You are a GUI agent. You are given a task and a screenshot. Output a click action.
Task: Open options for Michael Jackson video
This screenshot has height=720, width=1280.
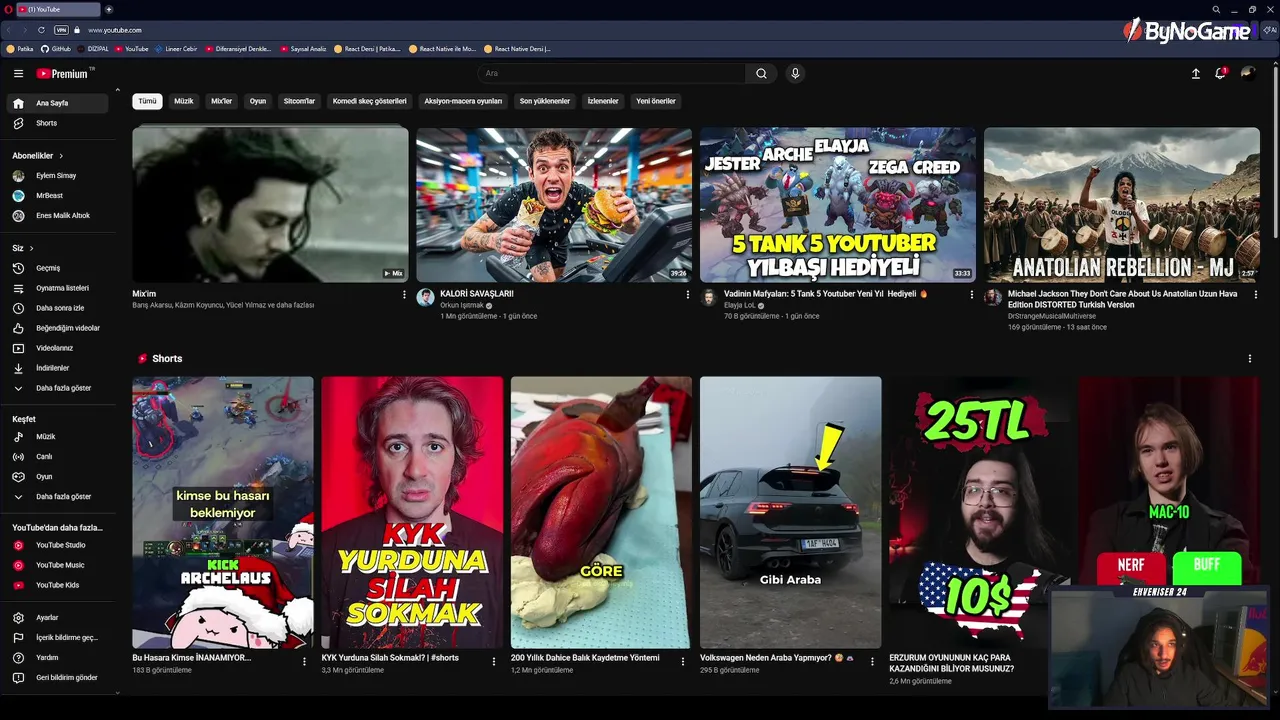[1255, 295]
